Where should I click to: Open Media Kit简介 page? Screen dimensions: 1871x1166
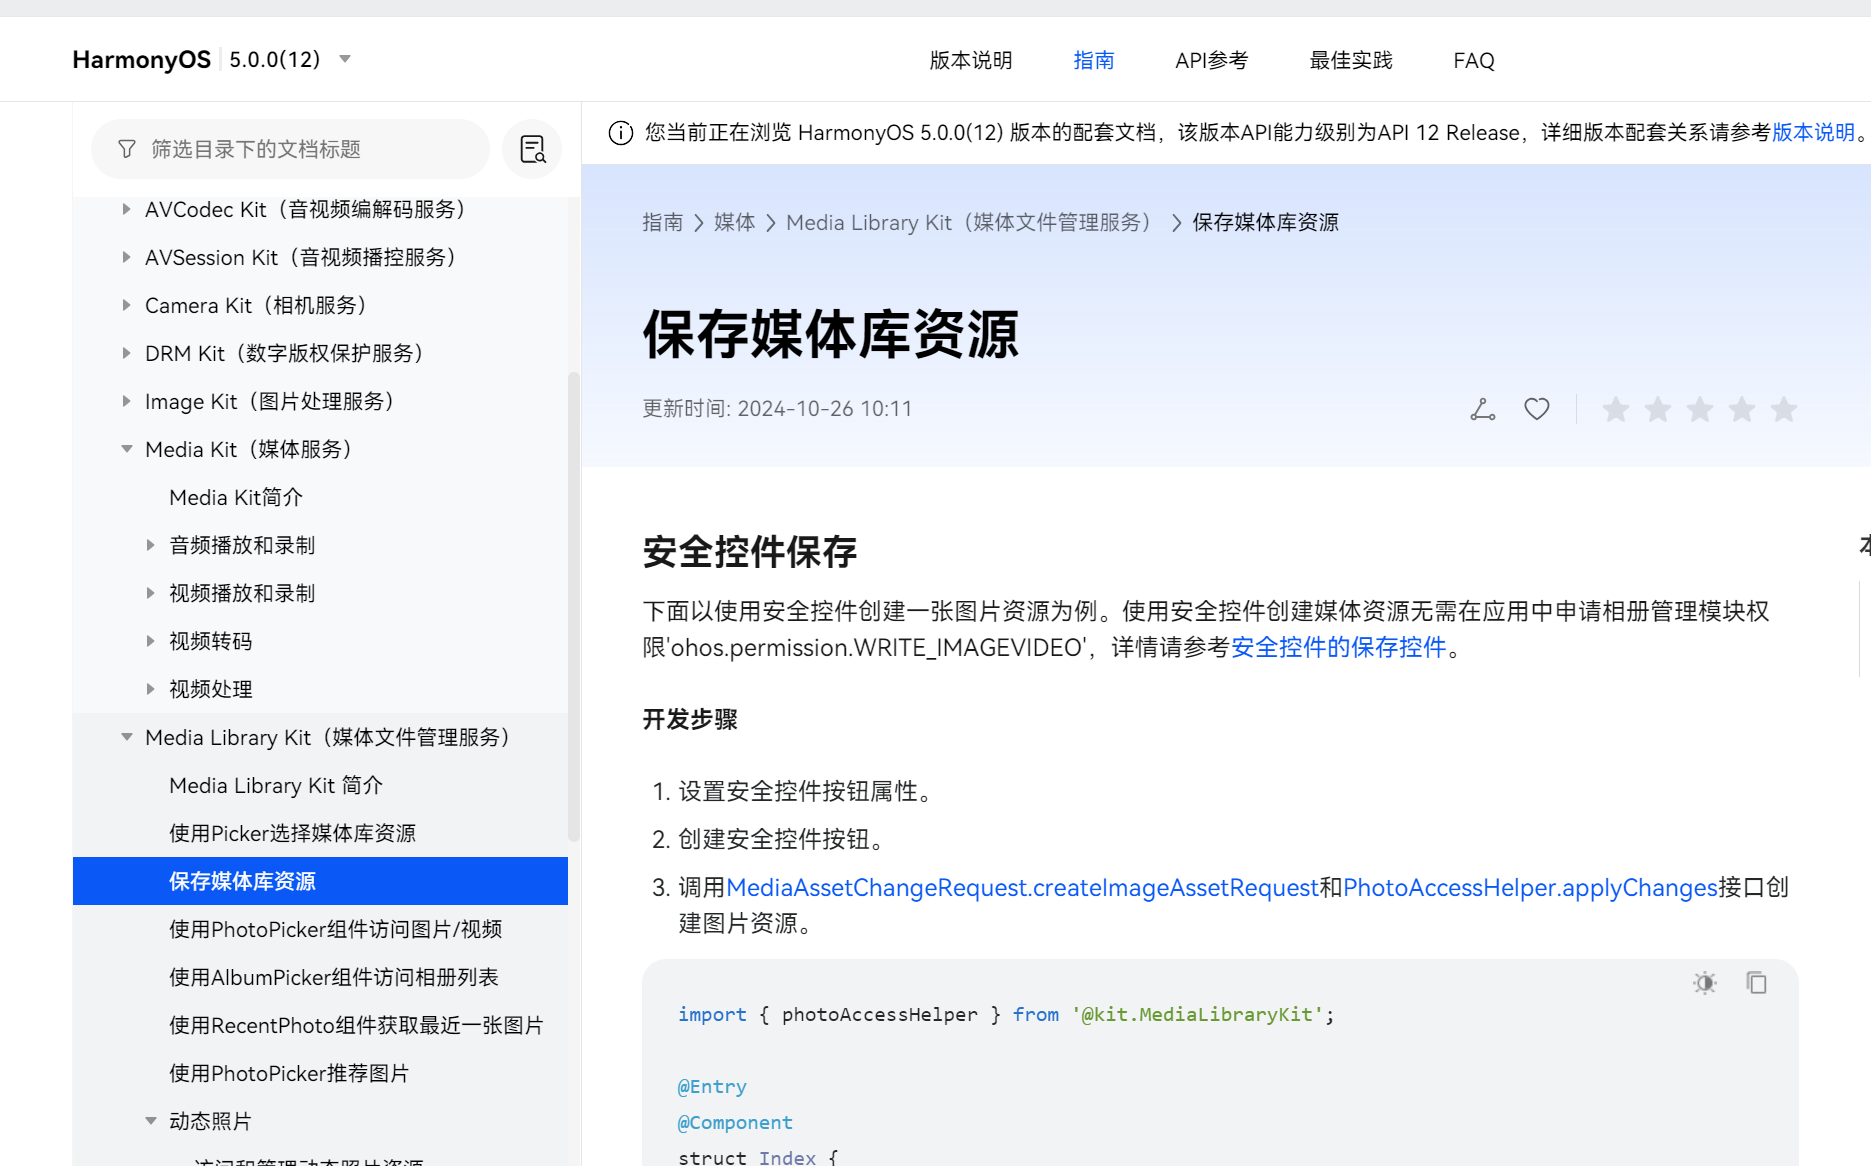click(236, 497)
